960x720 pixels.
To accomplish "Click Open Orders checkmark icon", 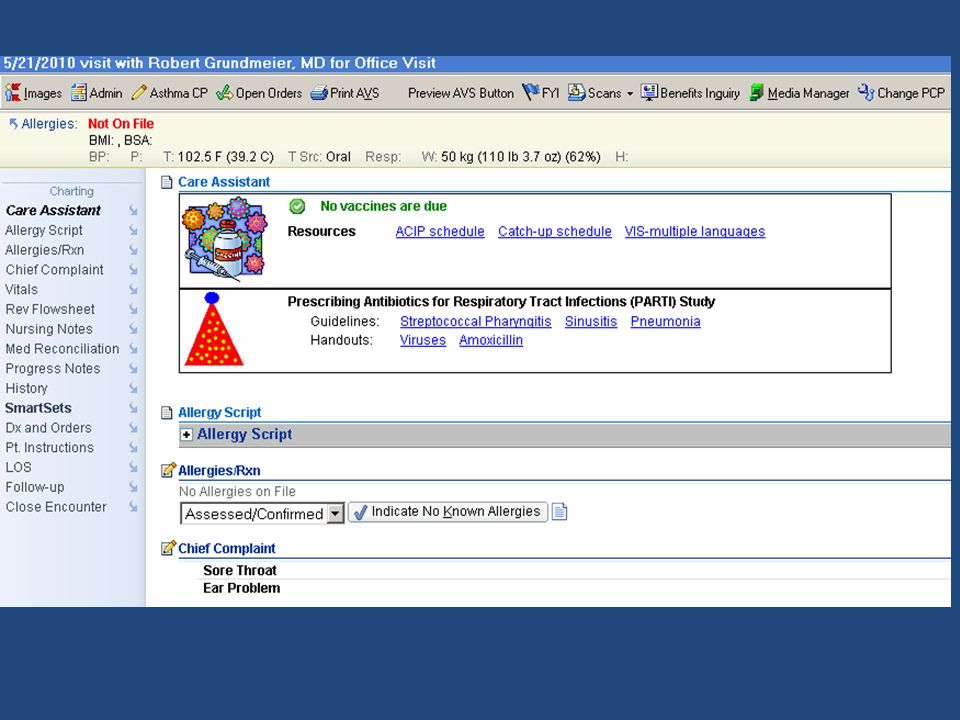I will [x=224, y=92].
